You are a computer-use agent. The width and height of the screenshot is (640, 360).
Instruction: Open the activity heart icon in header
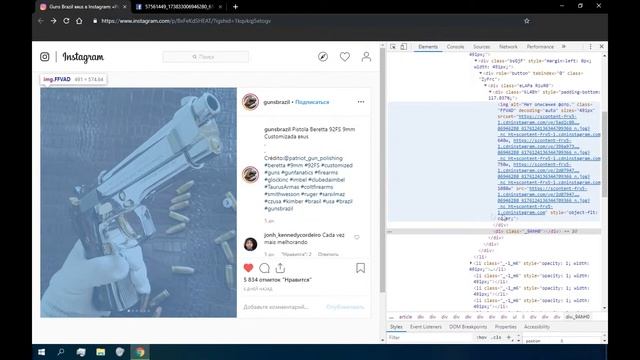pos(345,57)
